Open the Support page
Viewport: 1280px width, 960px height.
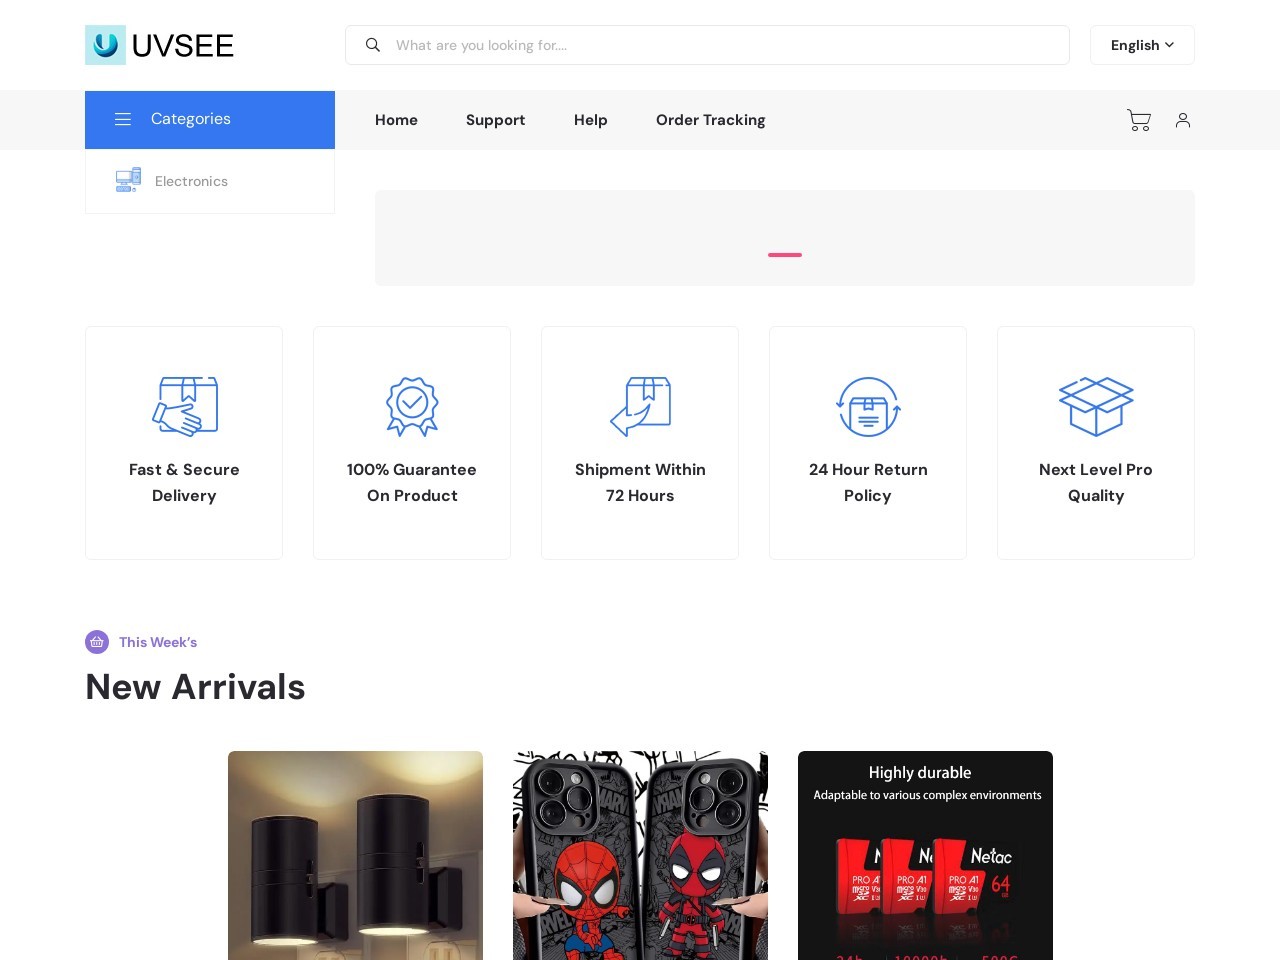[x=495, y=120]
